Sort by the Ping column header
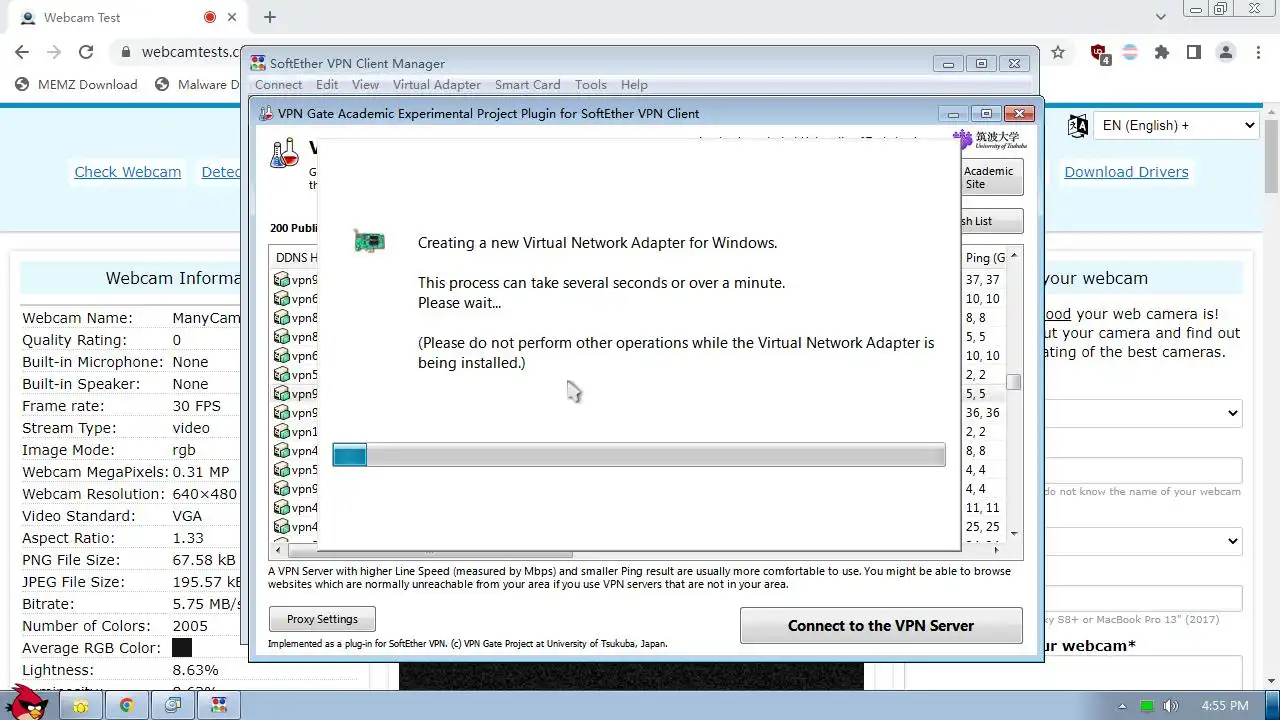The width and height of the screenshot is (1280, 720). click(984, 258)
